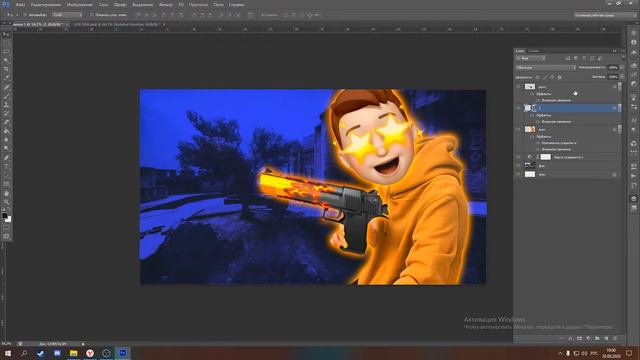Create new adjustment layer icon
This screenshot has height=360, width=640.
pos(588,338)
